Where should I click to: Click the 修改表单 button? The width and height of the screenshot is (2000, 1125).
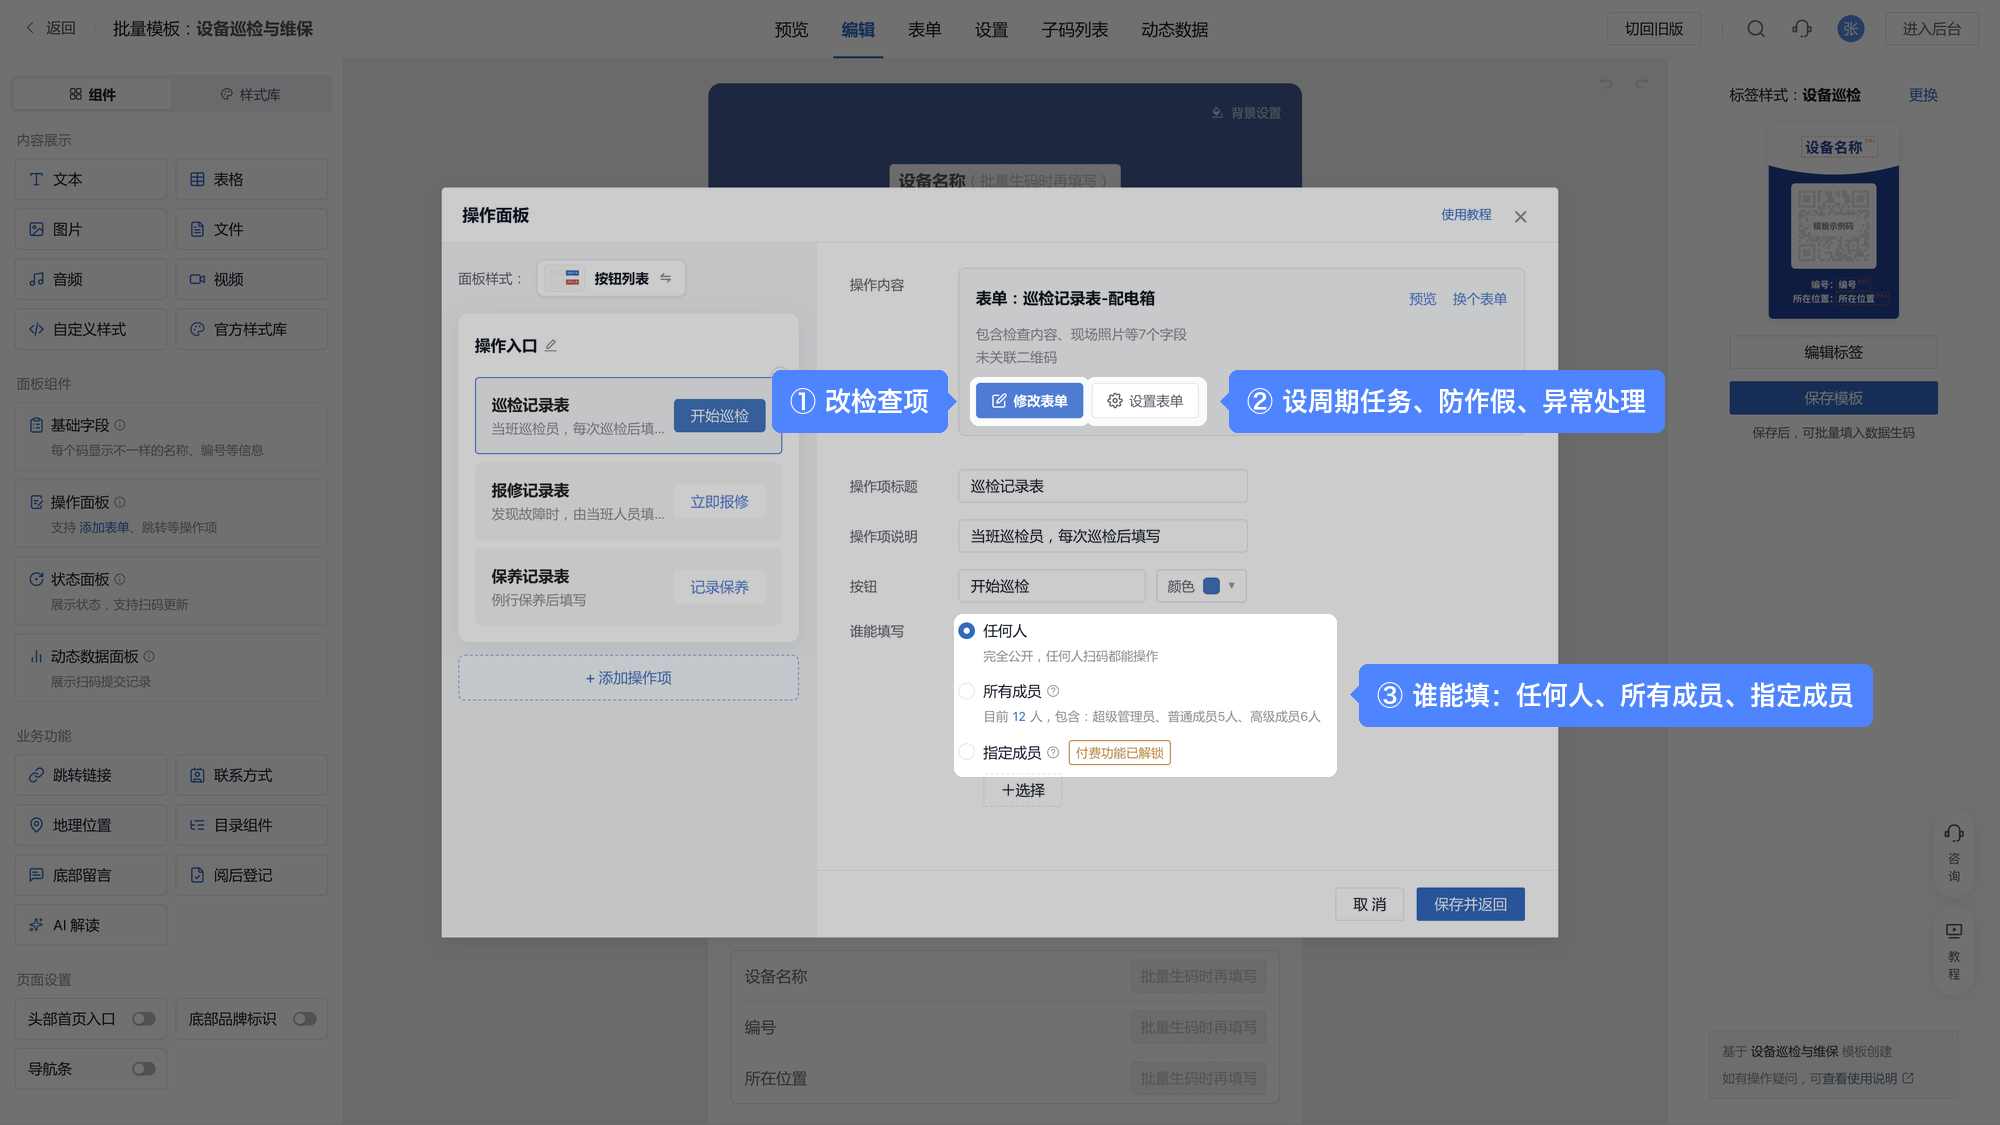pyautogui.click(x=1029, y=401)
